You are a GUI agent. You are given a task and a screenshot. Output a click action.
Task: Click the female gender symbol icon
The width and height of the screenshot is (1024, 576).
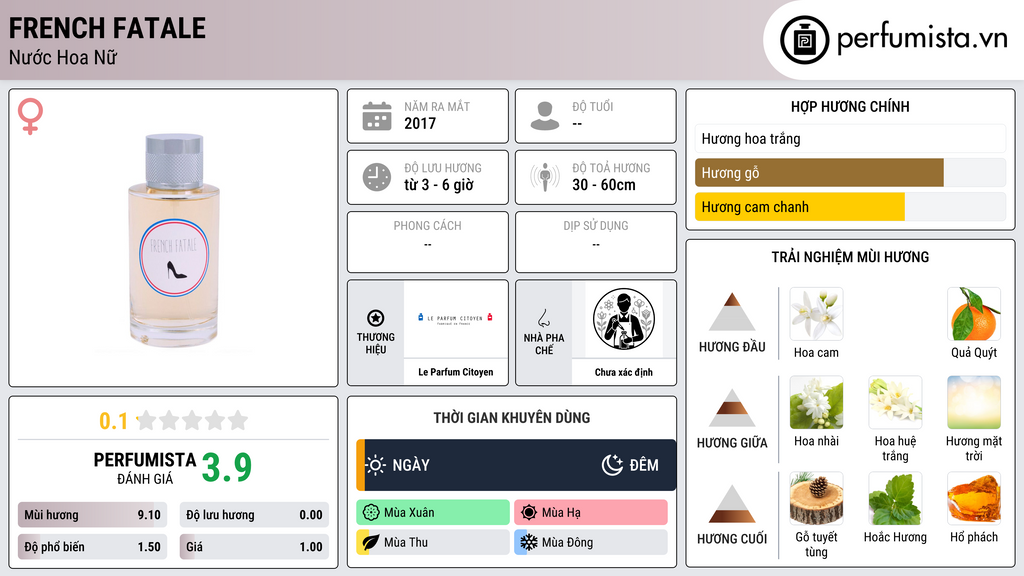30,116
